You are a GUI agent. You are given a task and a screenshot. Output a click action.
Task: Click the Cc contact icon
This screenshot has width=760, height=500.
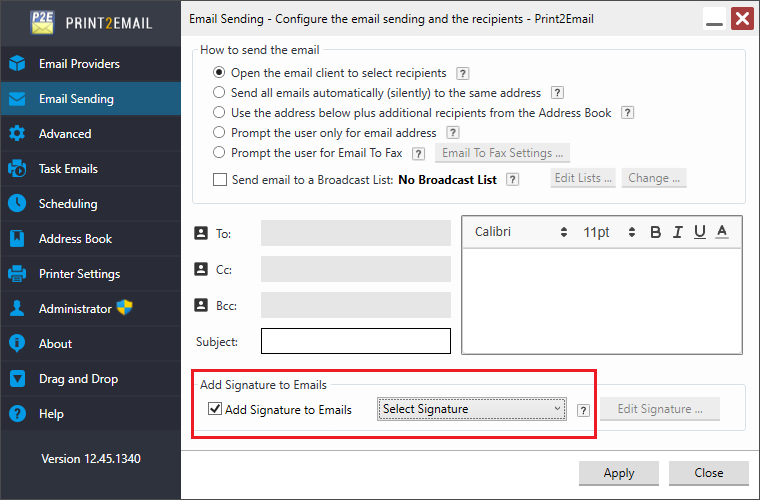[200, 270]
